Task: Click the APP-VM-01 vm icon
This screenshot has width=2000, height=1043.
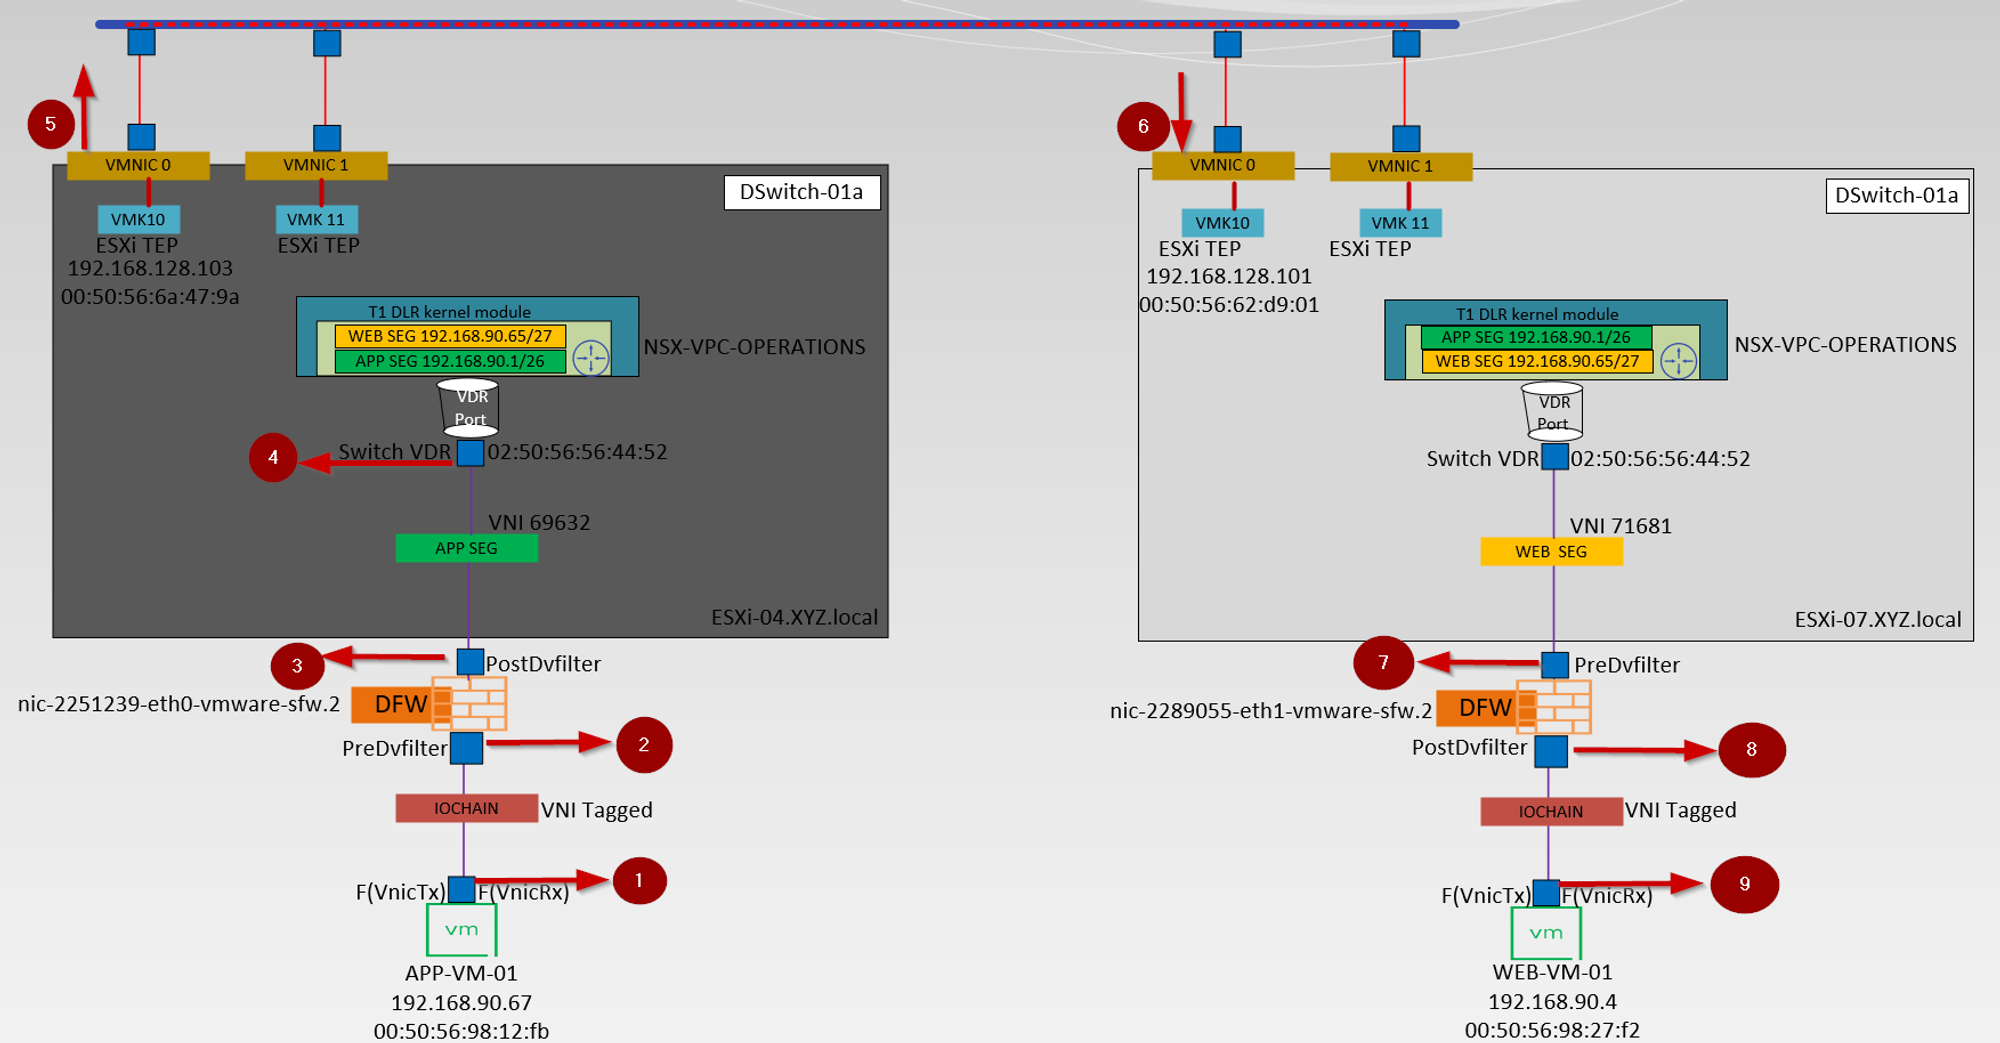Action: 461,930
